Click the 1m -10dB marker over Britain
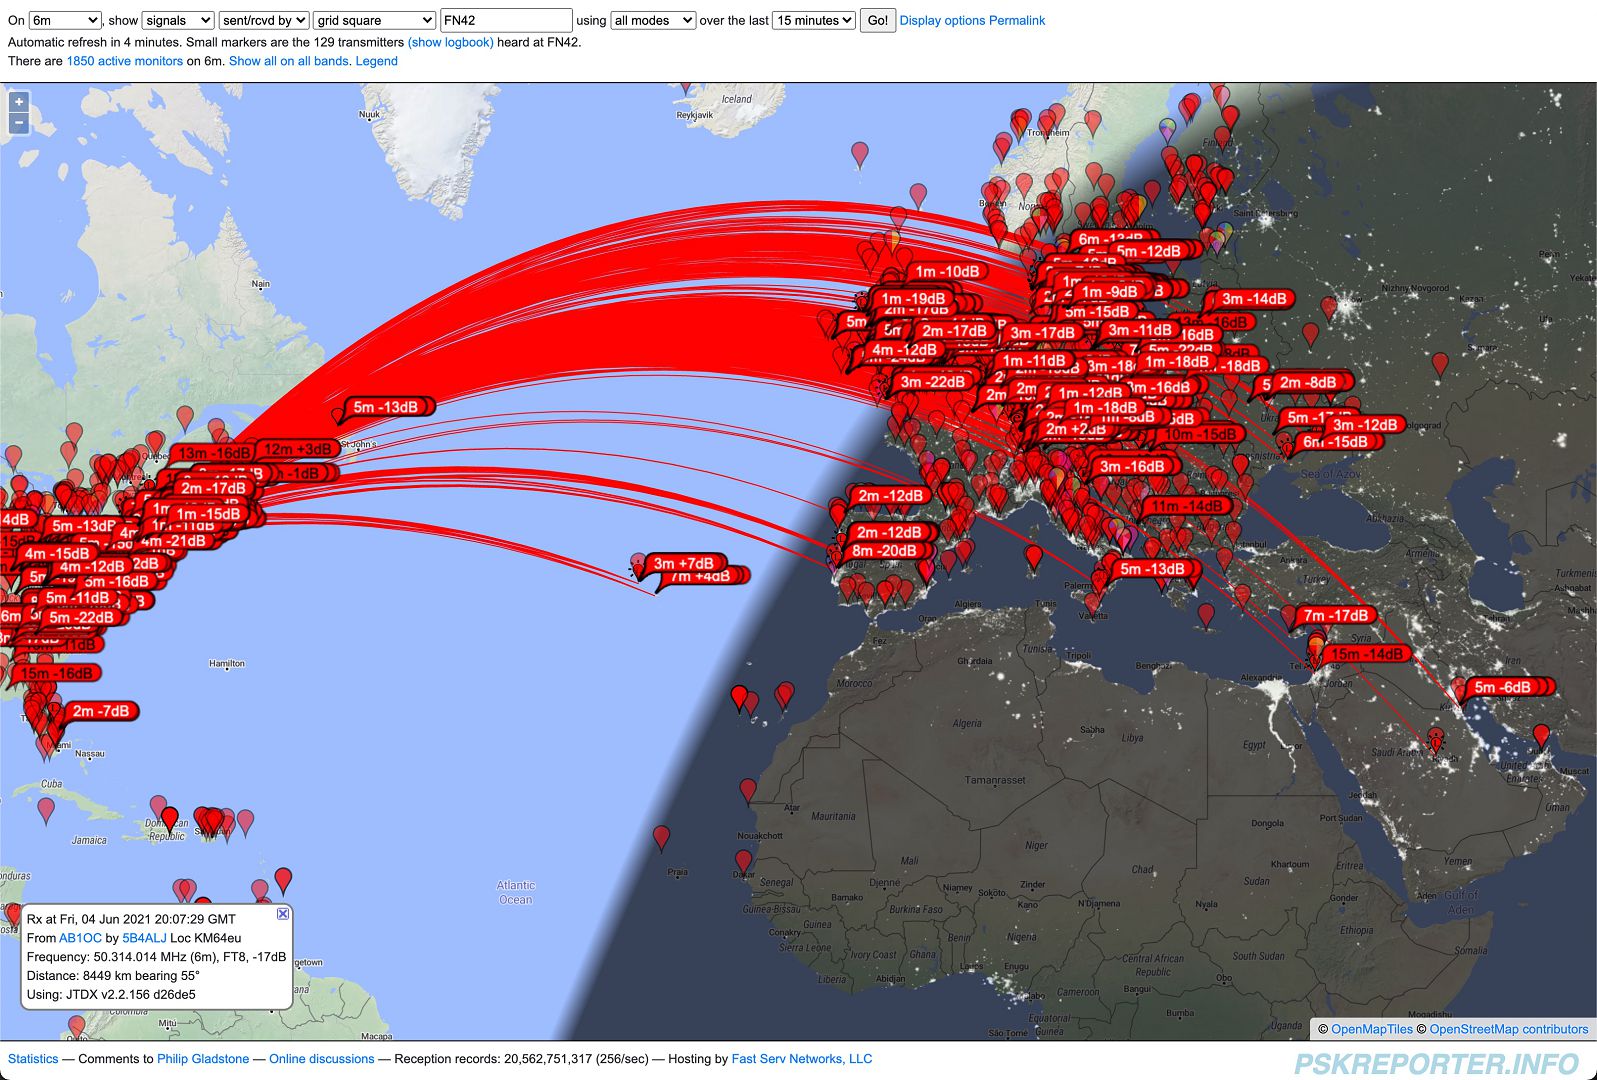 click(948, 272)
